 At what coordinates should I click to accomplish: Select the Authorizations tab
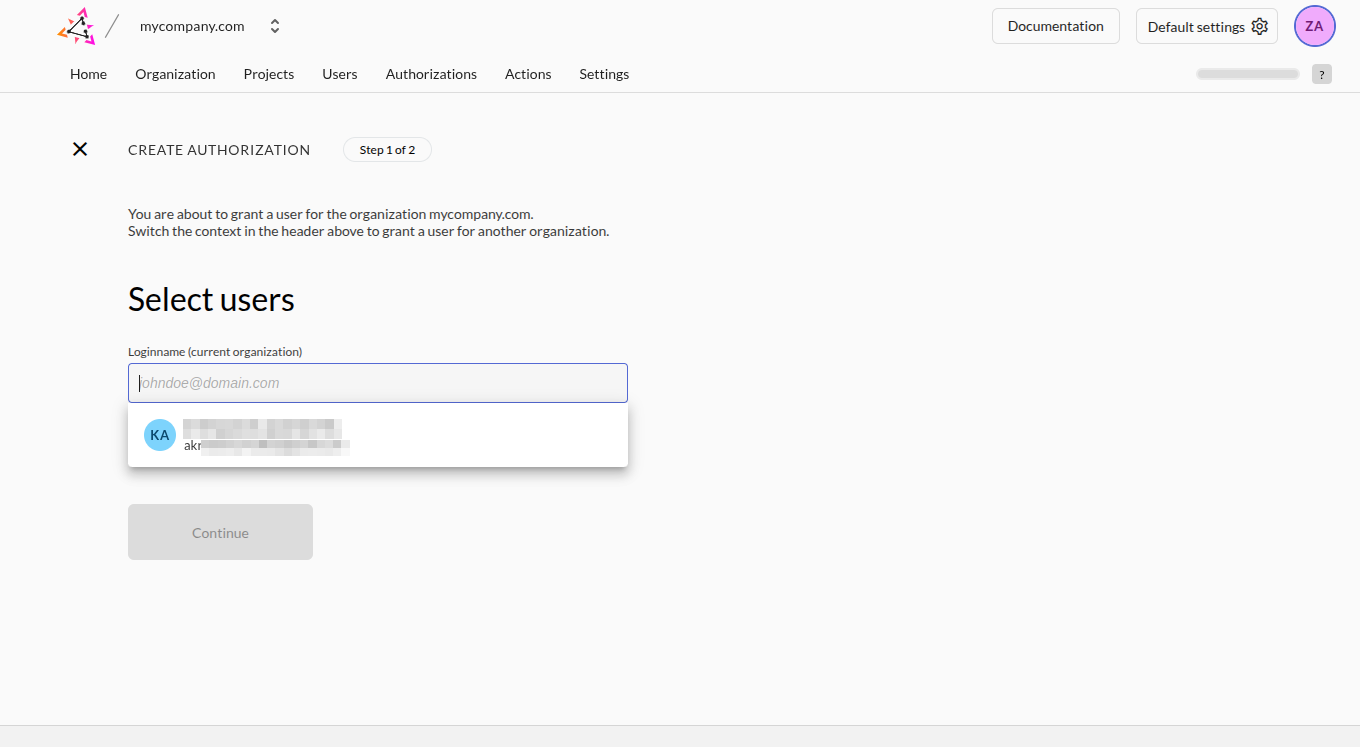[431, 74]
